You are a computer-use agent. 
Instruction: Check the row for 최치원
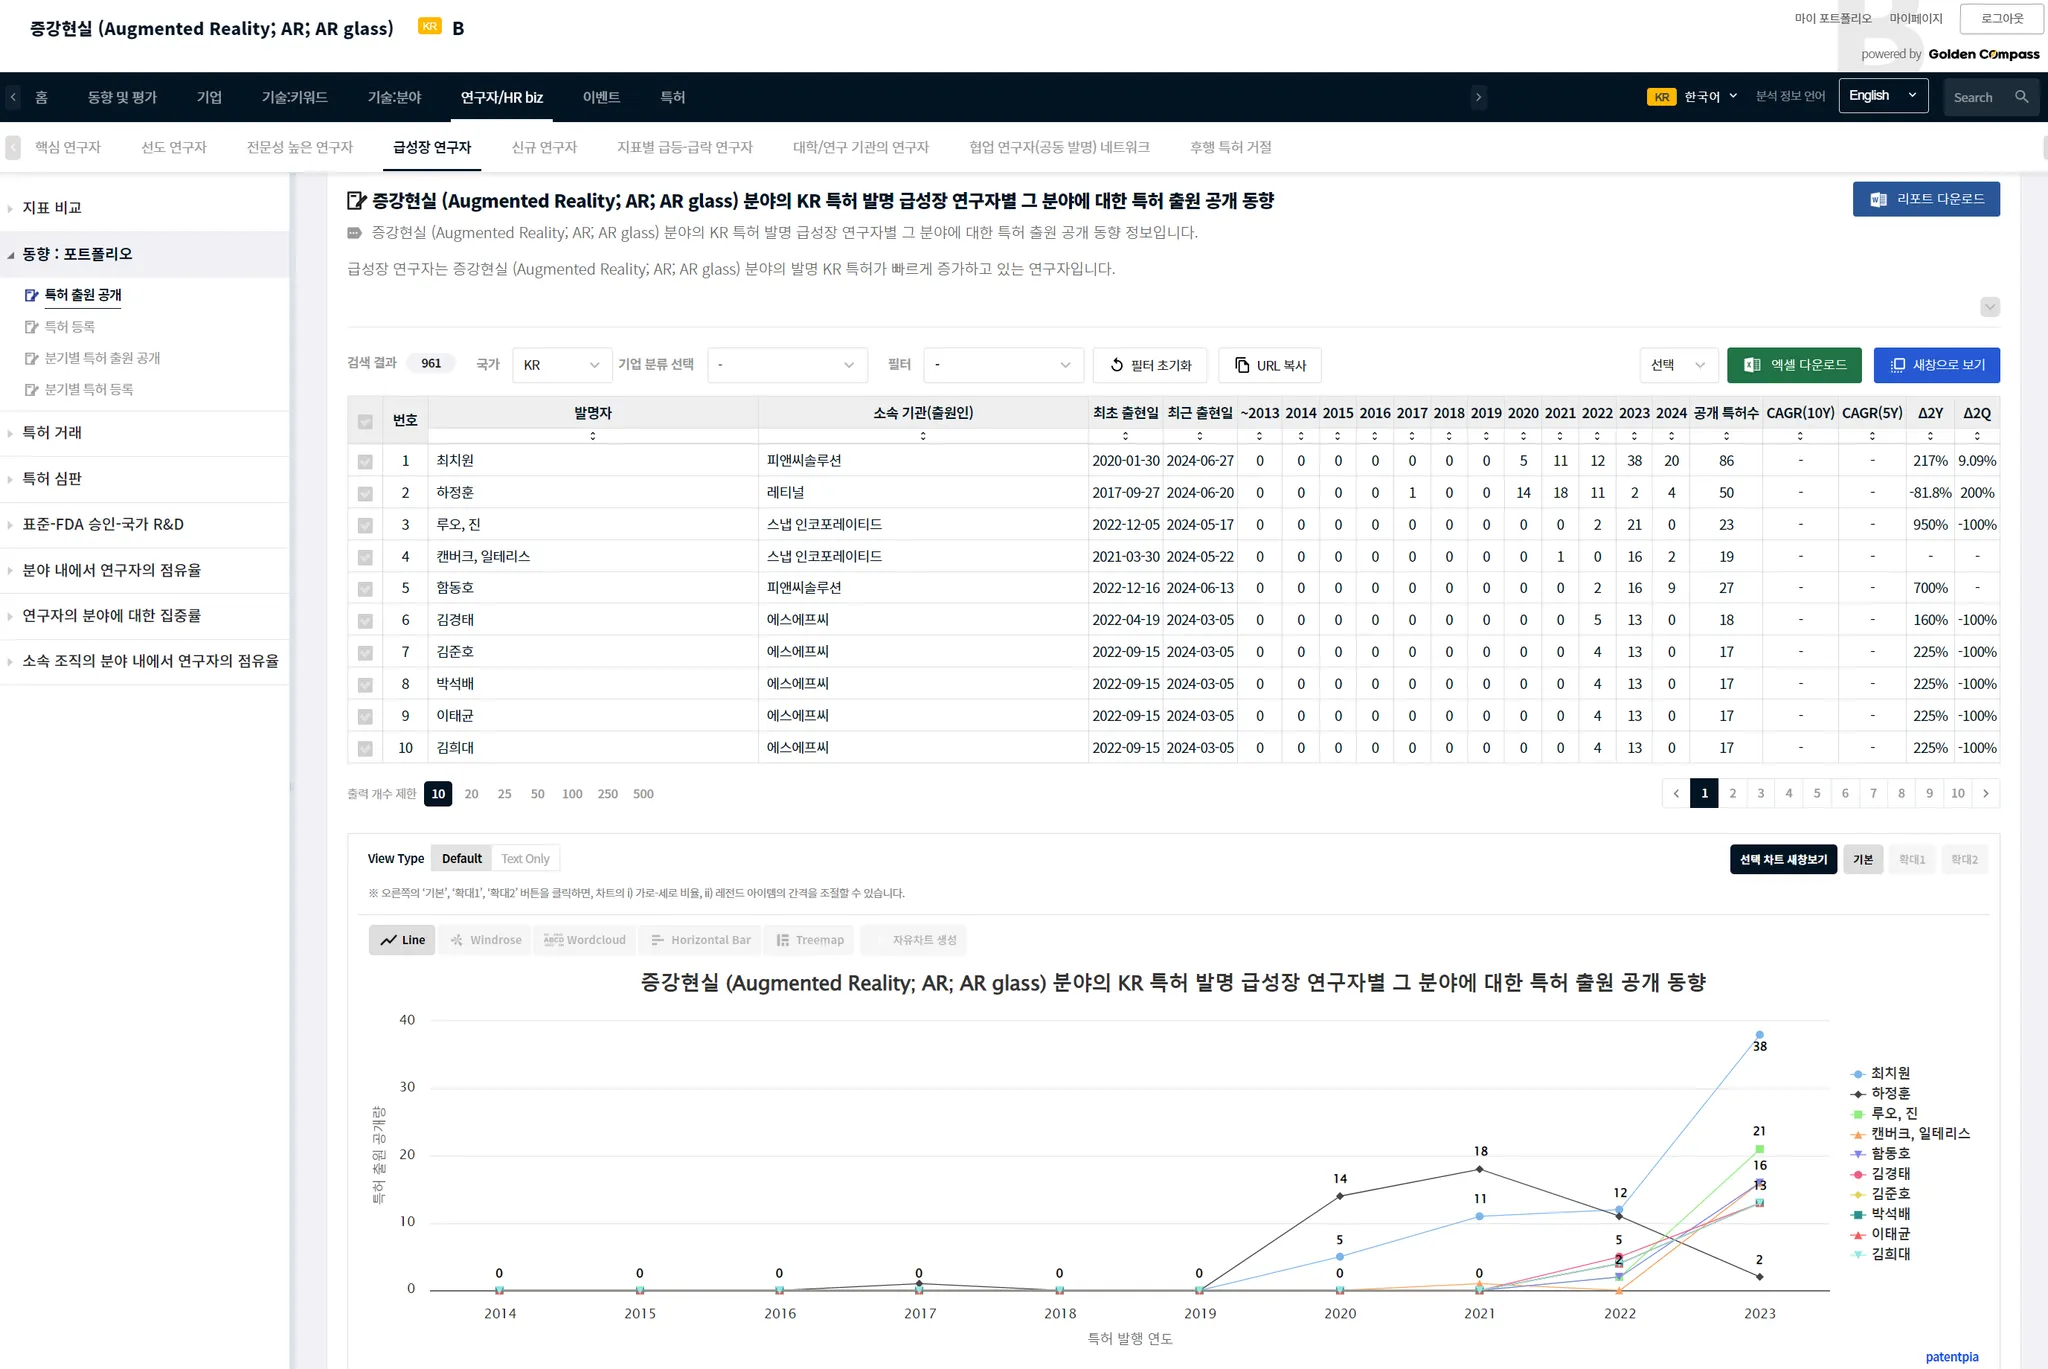tap(365, 462)
